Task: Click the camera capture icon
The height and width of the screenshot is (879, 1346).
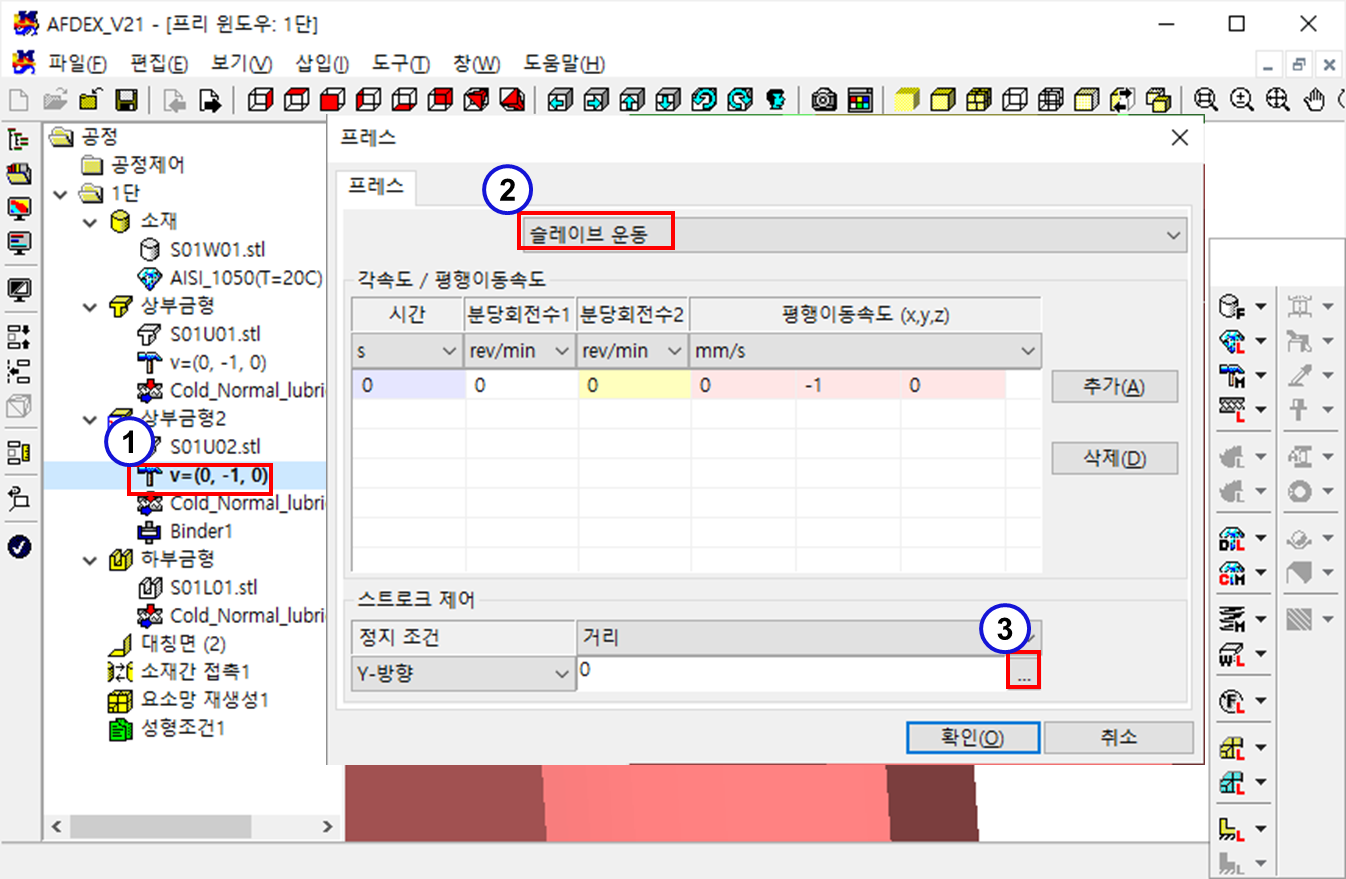Action: point(824,100)
